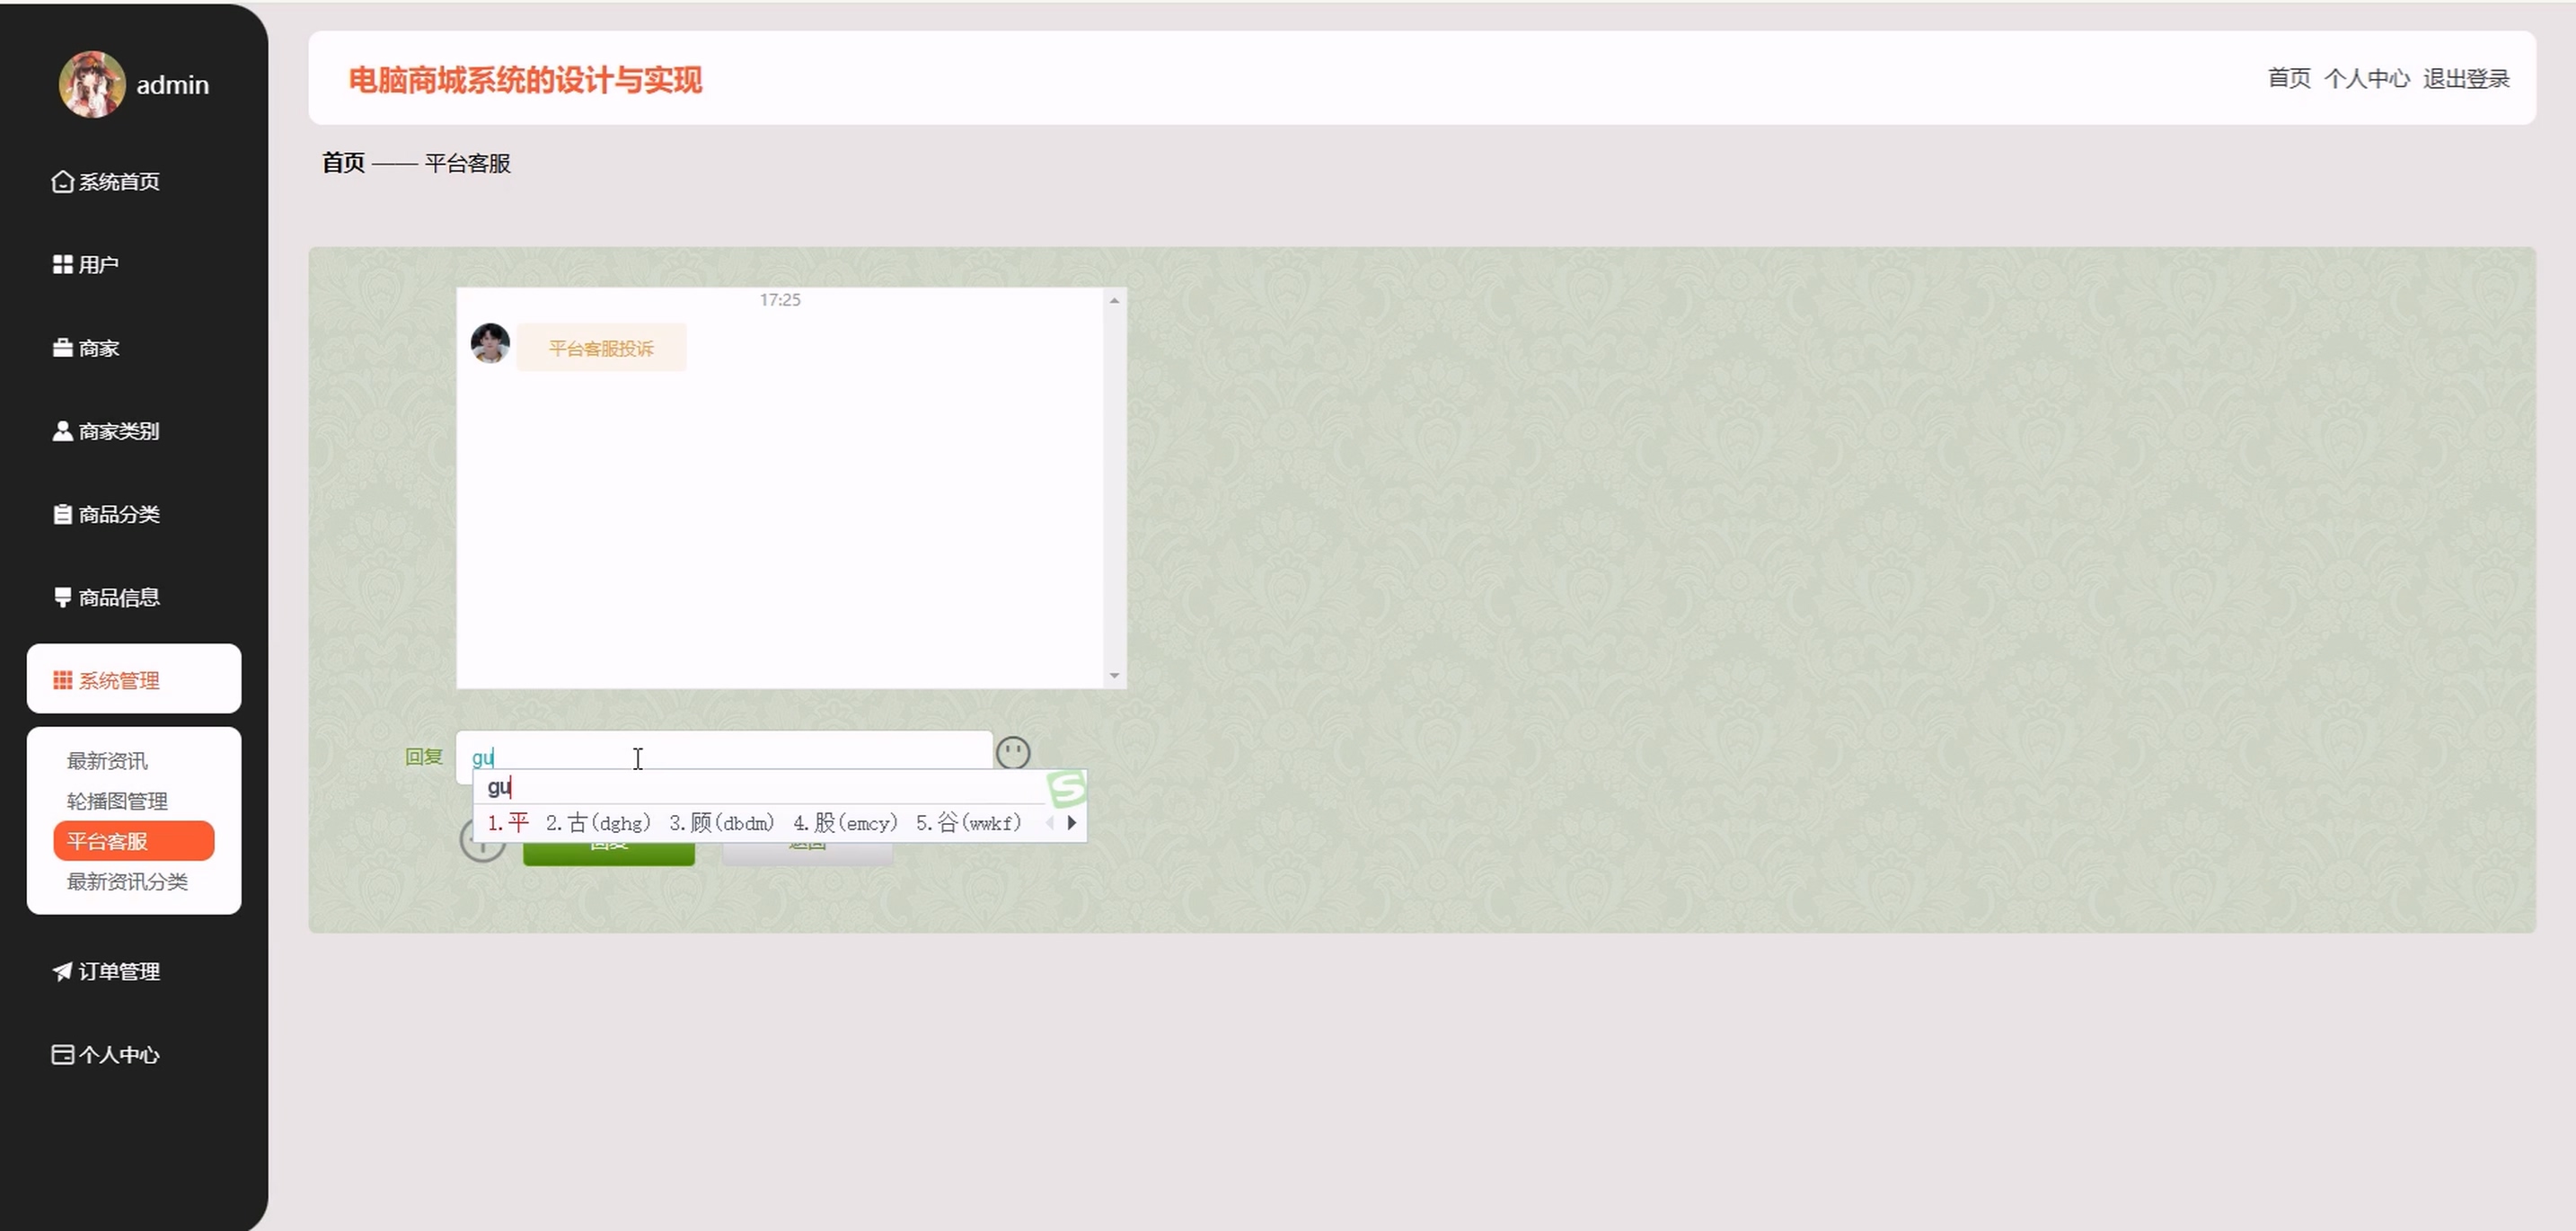Click 退出登录 in the top header
The width and height of the screenshot is (2576, 1231).
(2466, 79)
